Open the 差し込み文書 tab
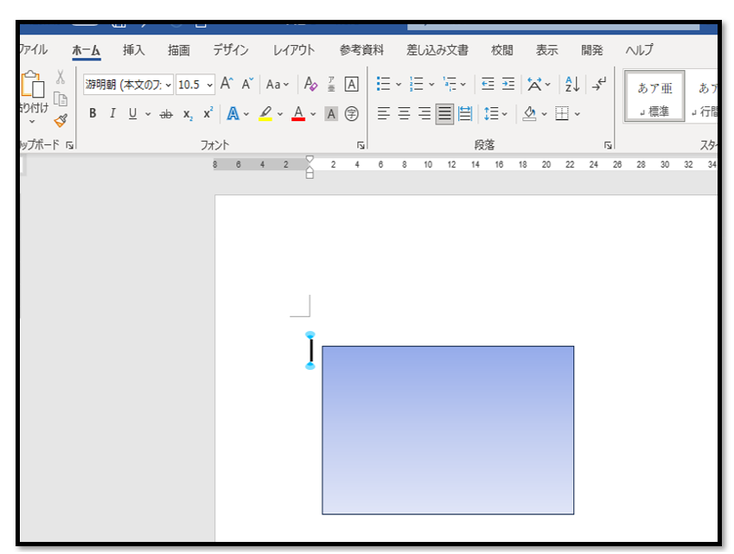The height and width of the screenshot is (554, 734). [437, 50]
